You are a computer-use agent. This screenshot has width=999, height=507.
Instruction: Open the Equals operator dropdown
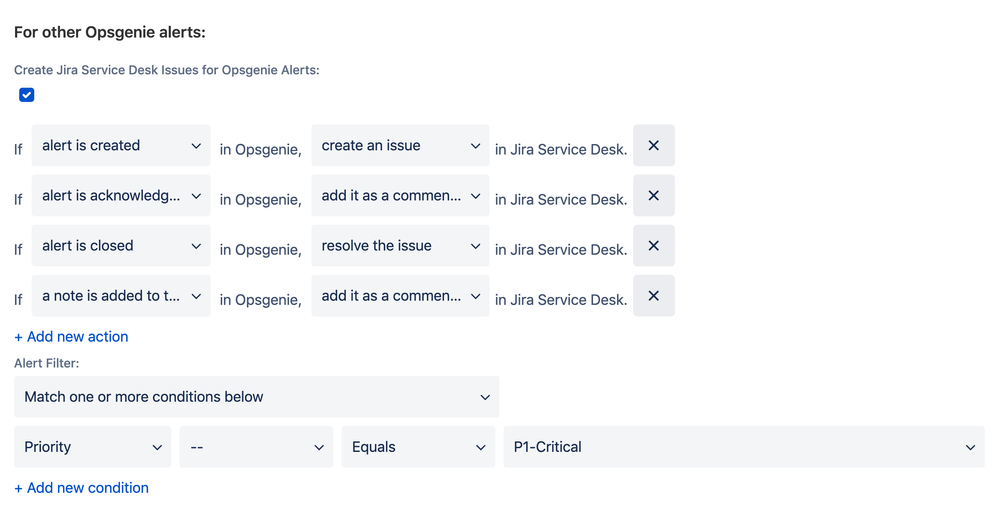[x=418, y=447]
